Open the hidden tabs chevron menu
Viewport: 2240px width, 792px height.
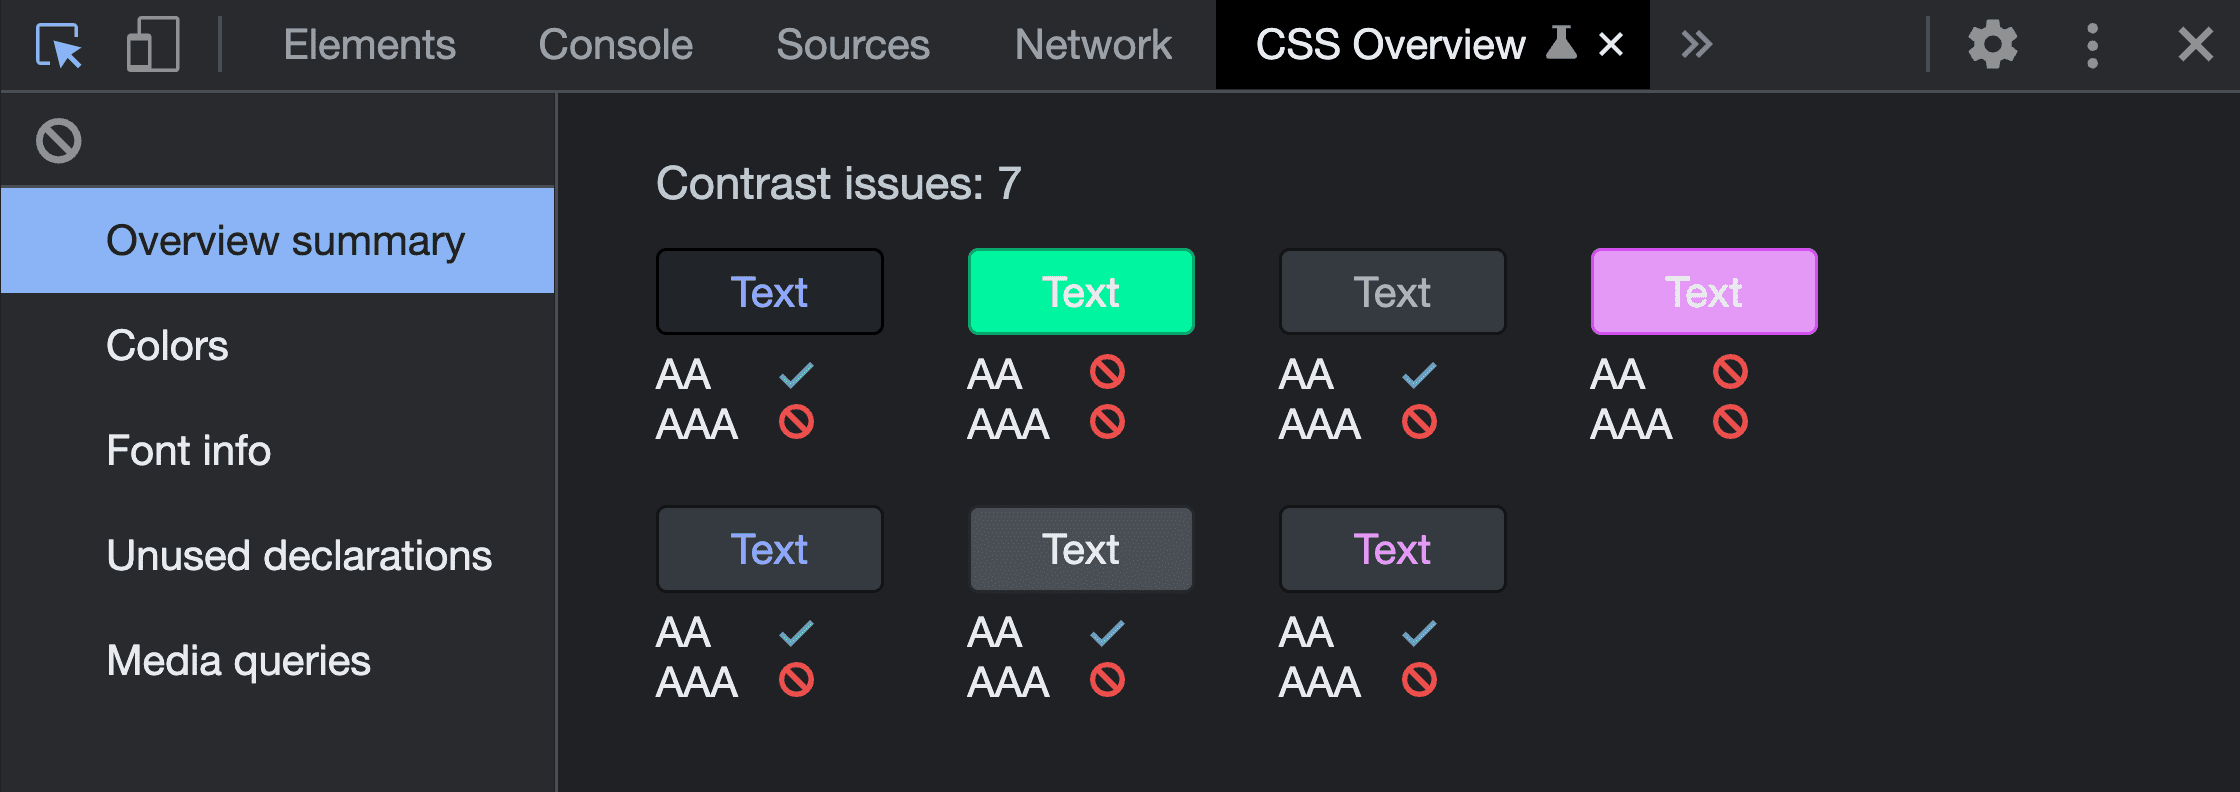(x=1695, y=44)
